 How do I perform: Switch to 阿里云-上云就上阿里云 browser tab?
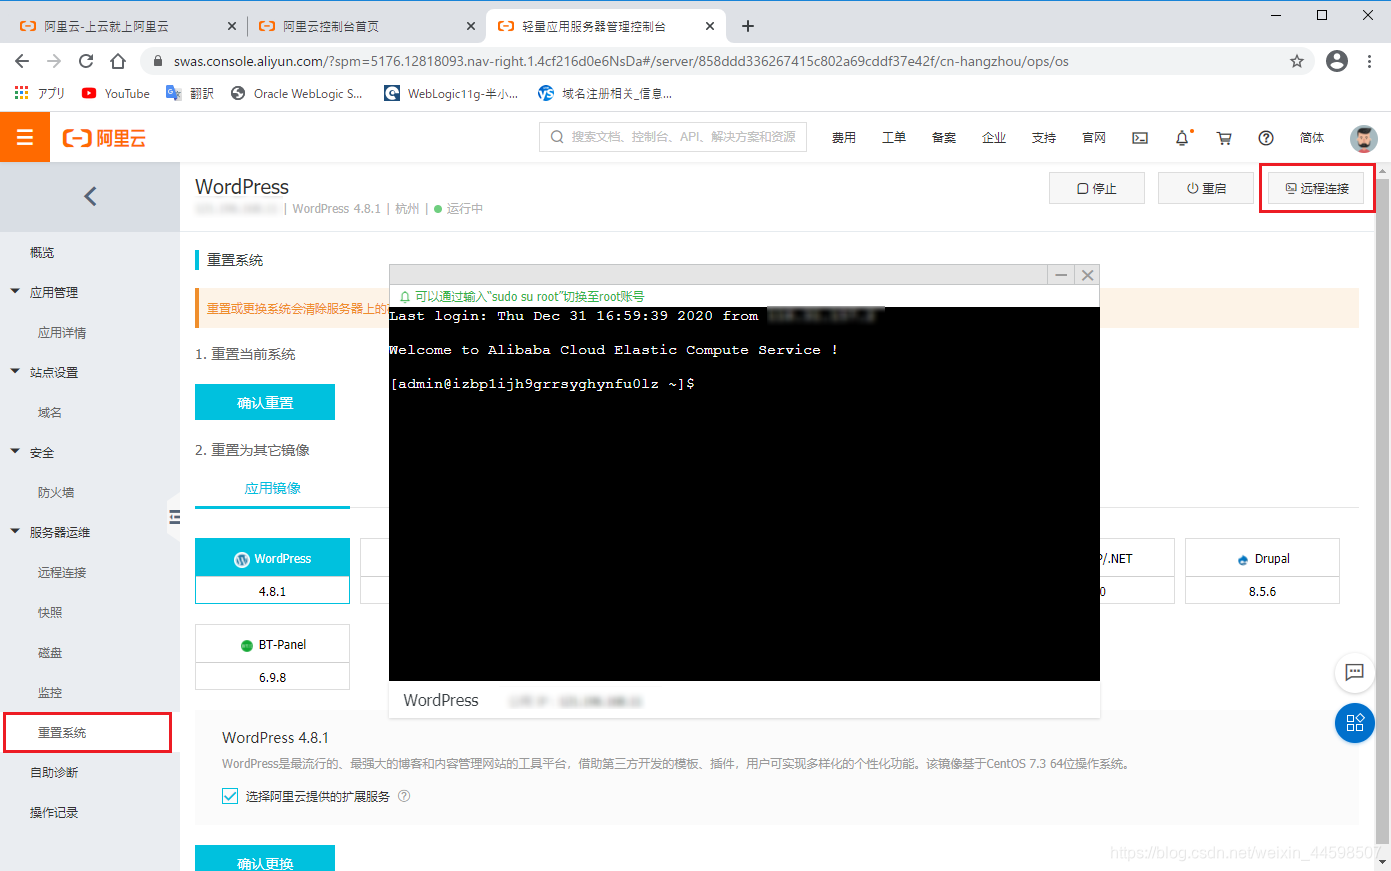point(128,26)
